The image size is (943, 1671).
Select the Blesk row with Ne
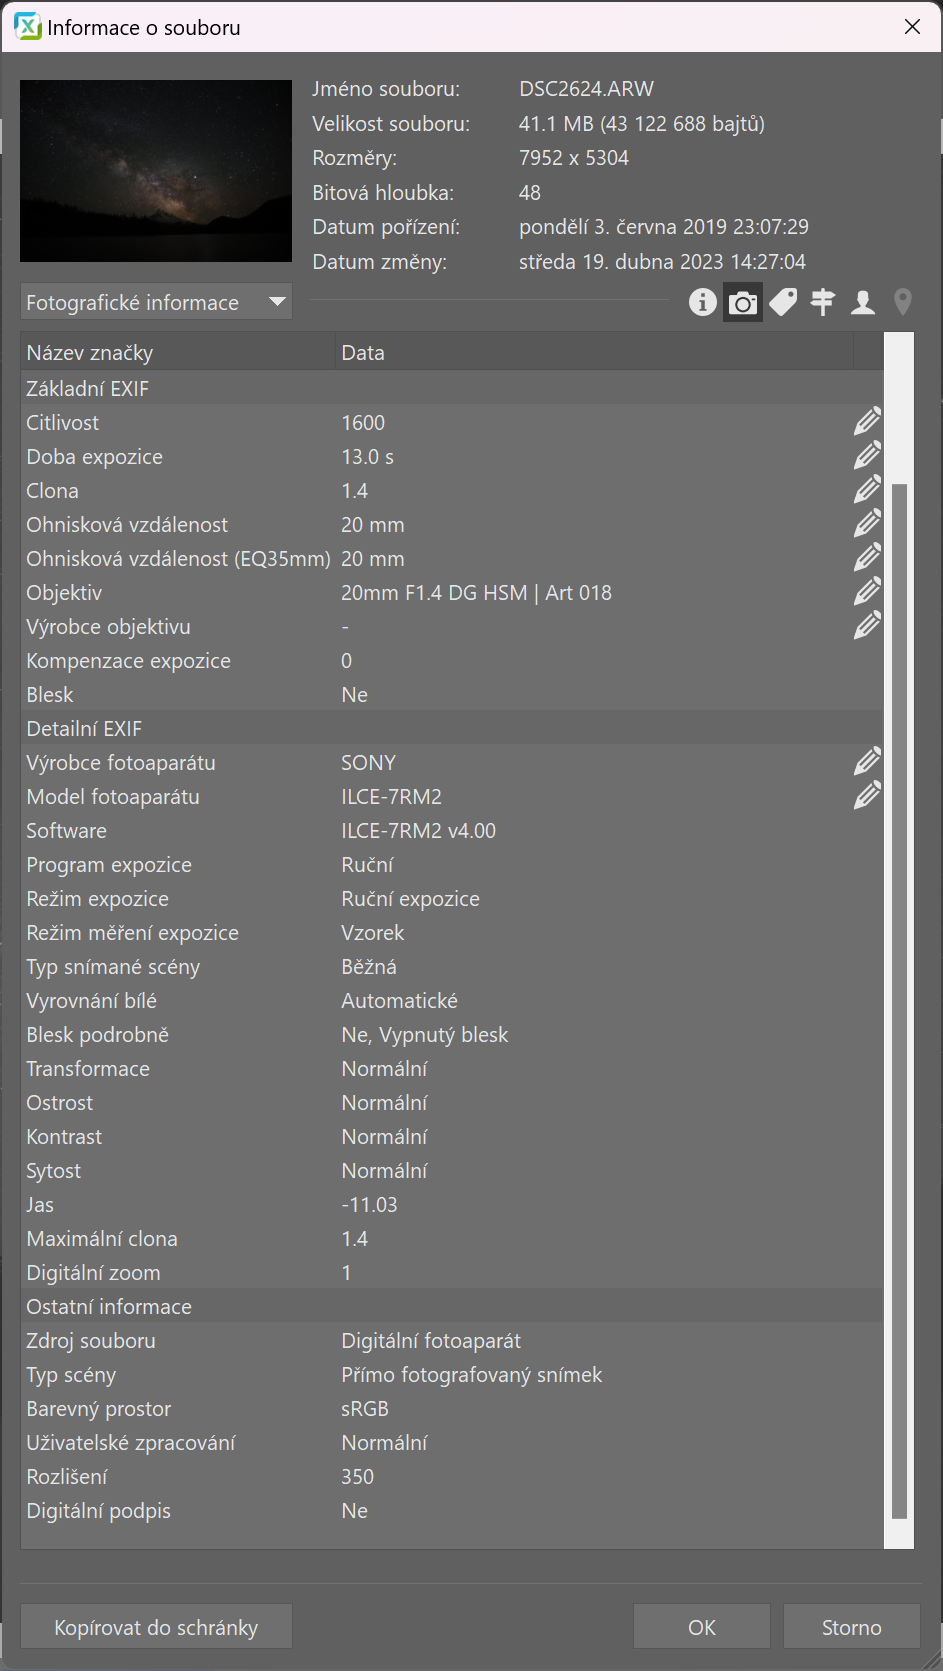(x=452, y=694)
